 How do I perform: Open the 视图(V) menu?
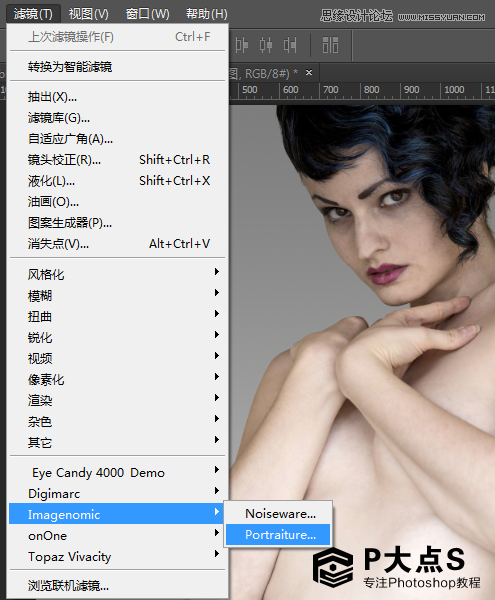click(x=88, y=14)
